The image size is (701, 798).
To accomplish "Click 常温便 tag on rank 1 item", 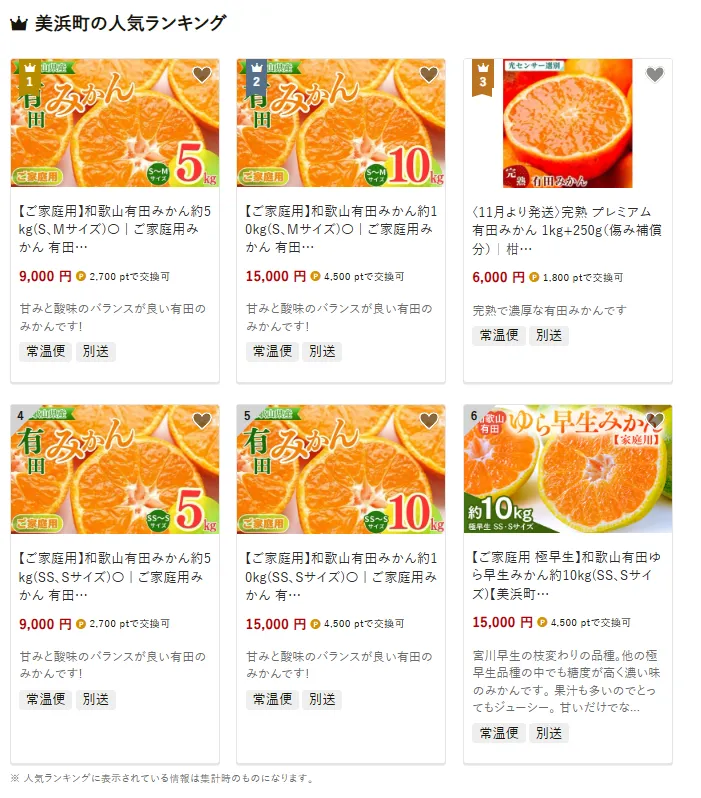I will 46,351.
